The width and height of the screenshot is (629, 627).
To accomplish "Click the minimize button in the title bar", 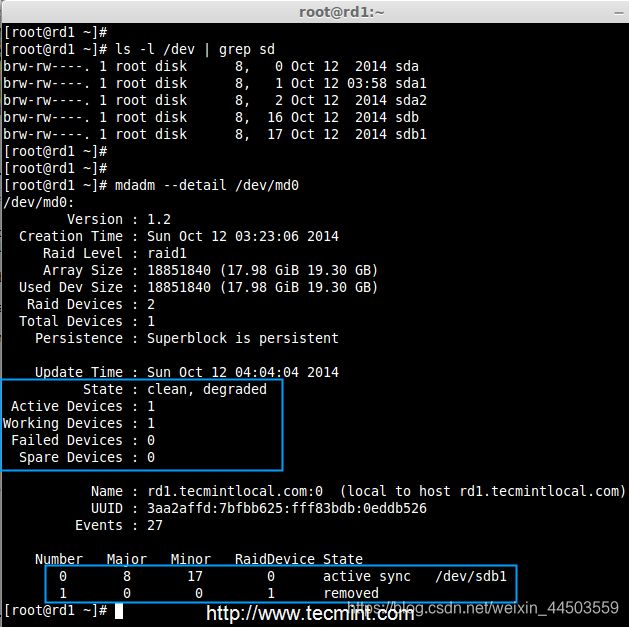I will point(618,13).
